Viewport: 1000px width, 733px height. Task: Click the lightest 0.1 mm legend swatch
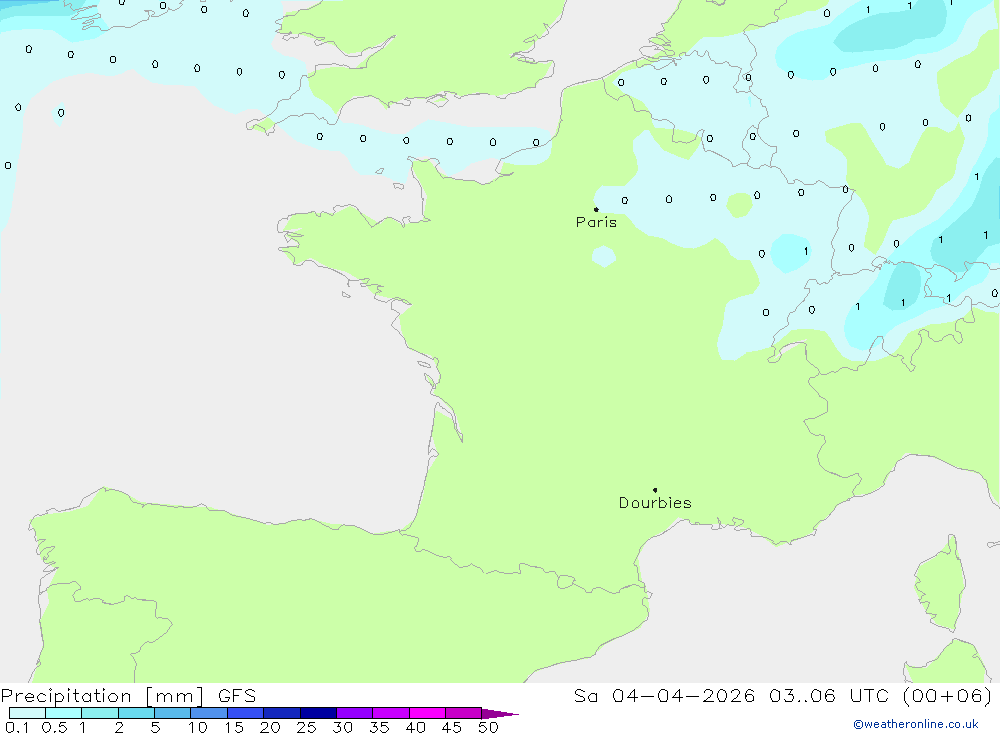27,713
